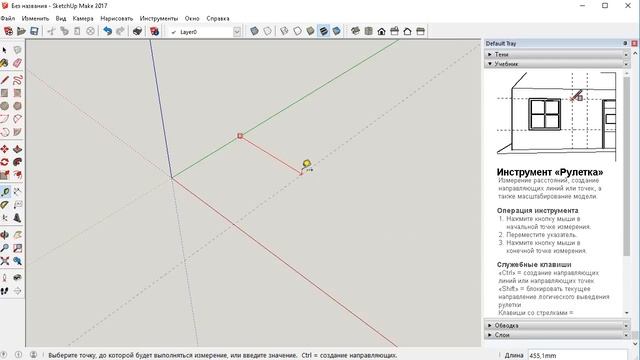Switch to Shaded style
This screenshot has width=640, height=360.
(311, 31)
